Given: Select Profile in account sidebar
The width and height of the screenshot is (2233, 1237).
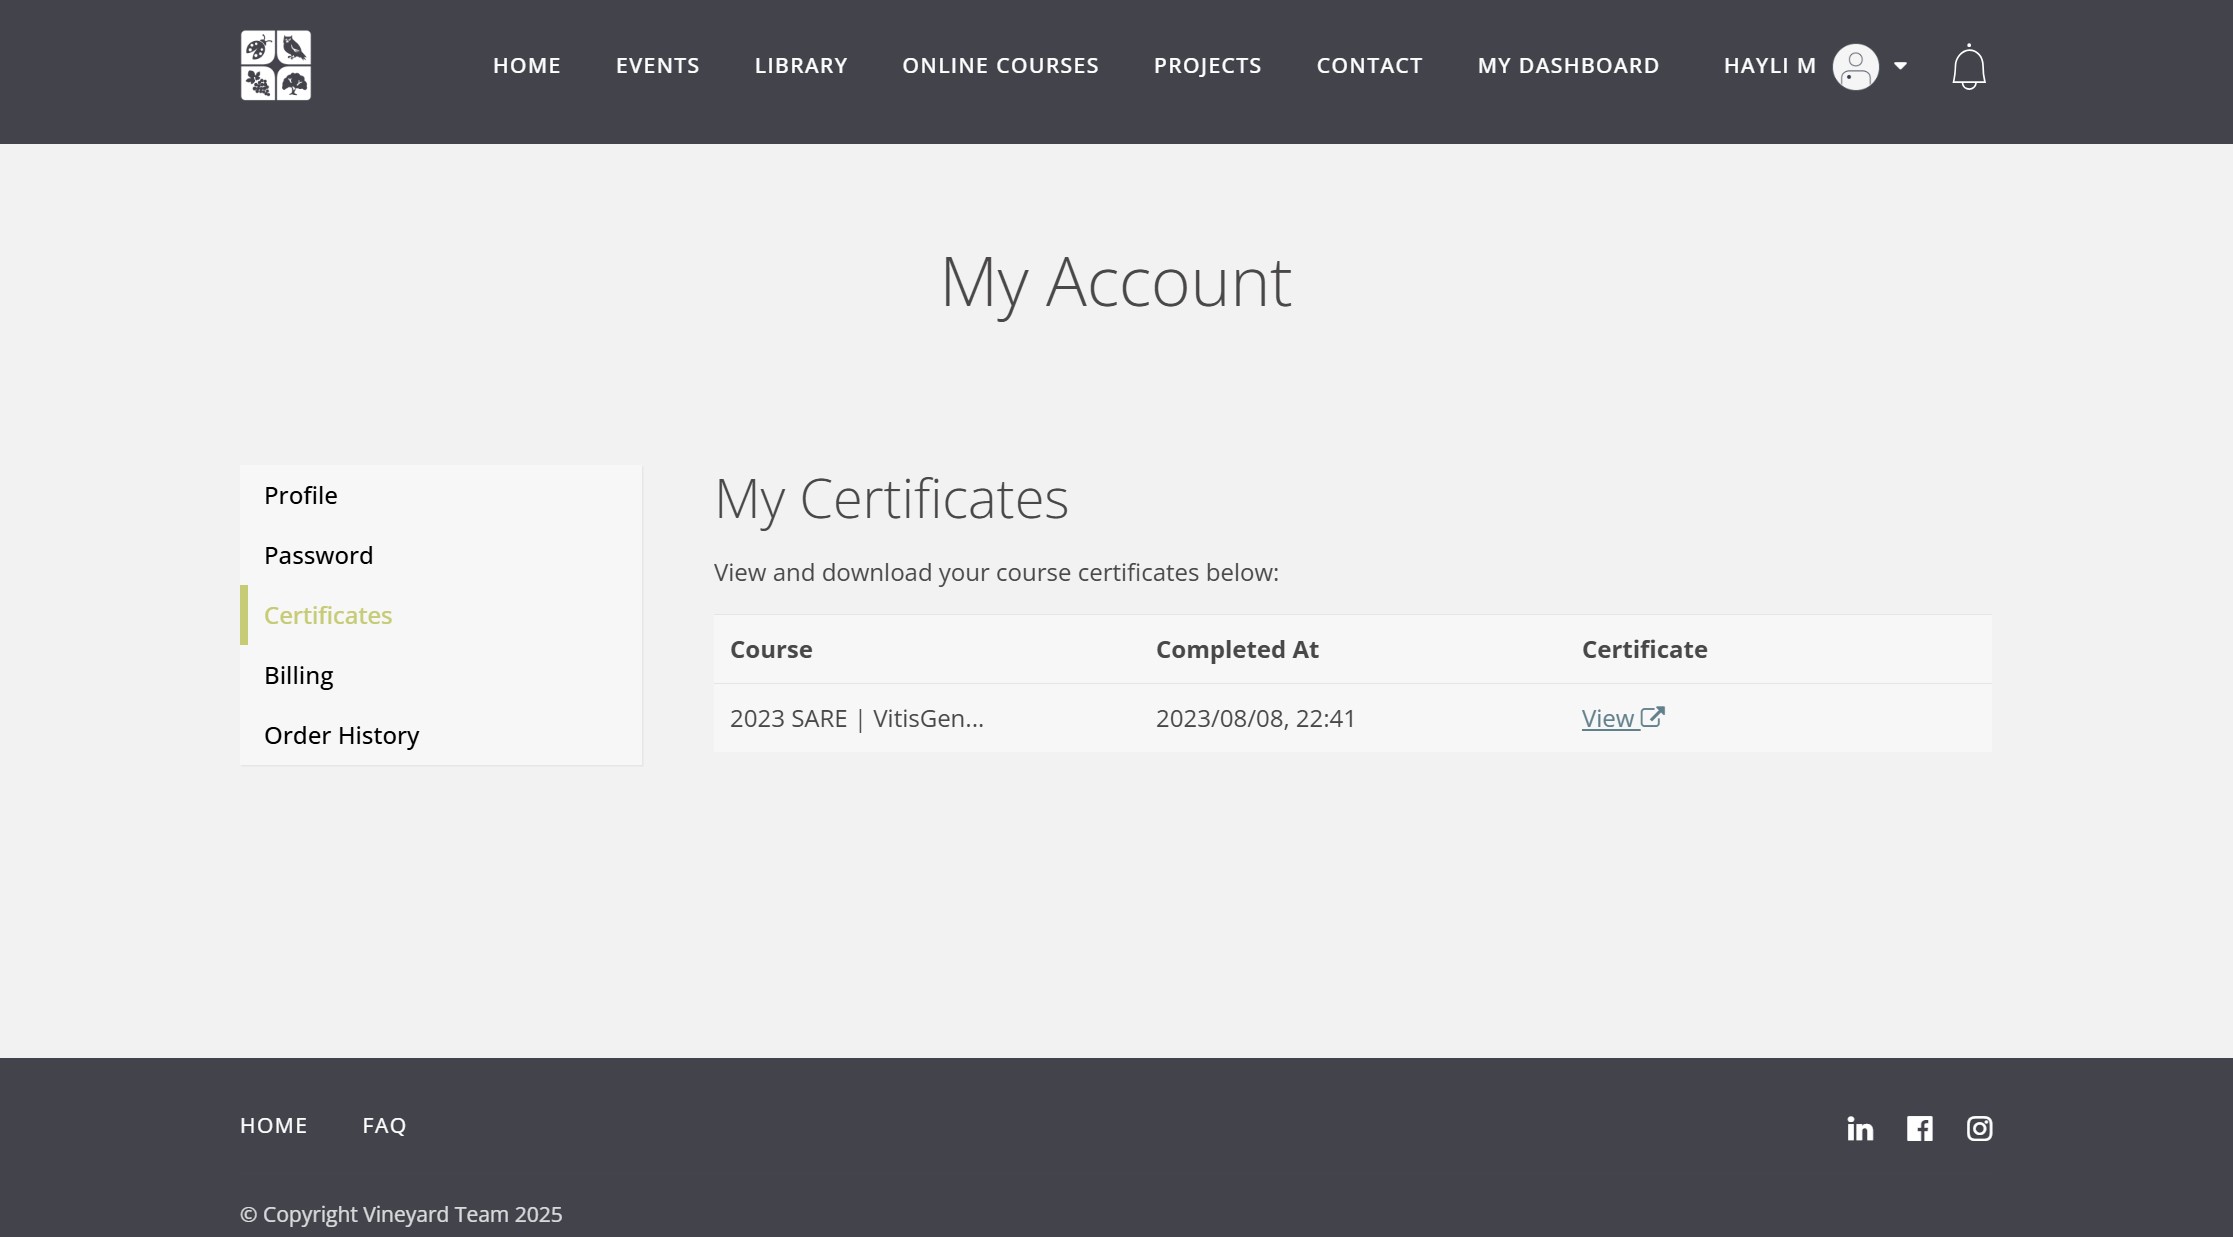Looking at the screenshot, I should point(301,495).
